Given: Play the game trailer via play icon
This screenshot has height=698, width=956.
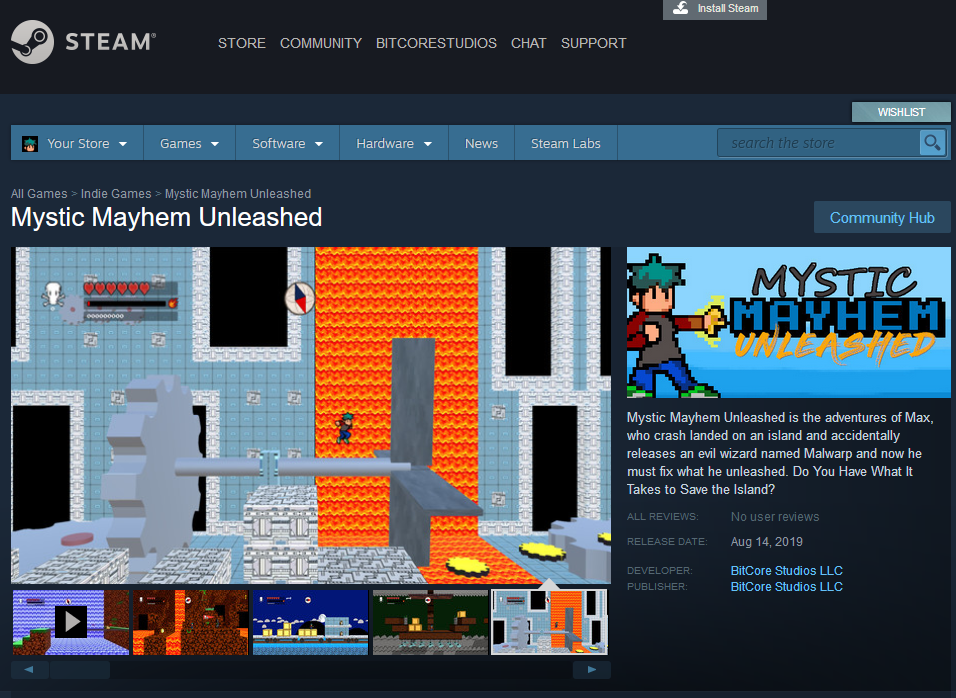Looking at the screenshot, I should click(70, 620).
